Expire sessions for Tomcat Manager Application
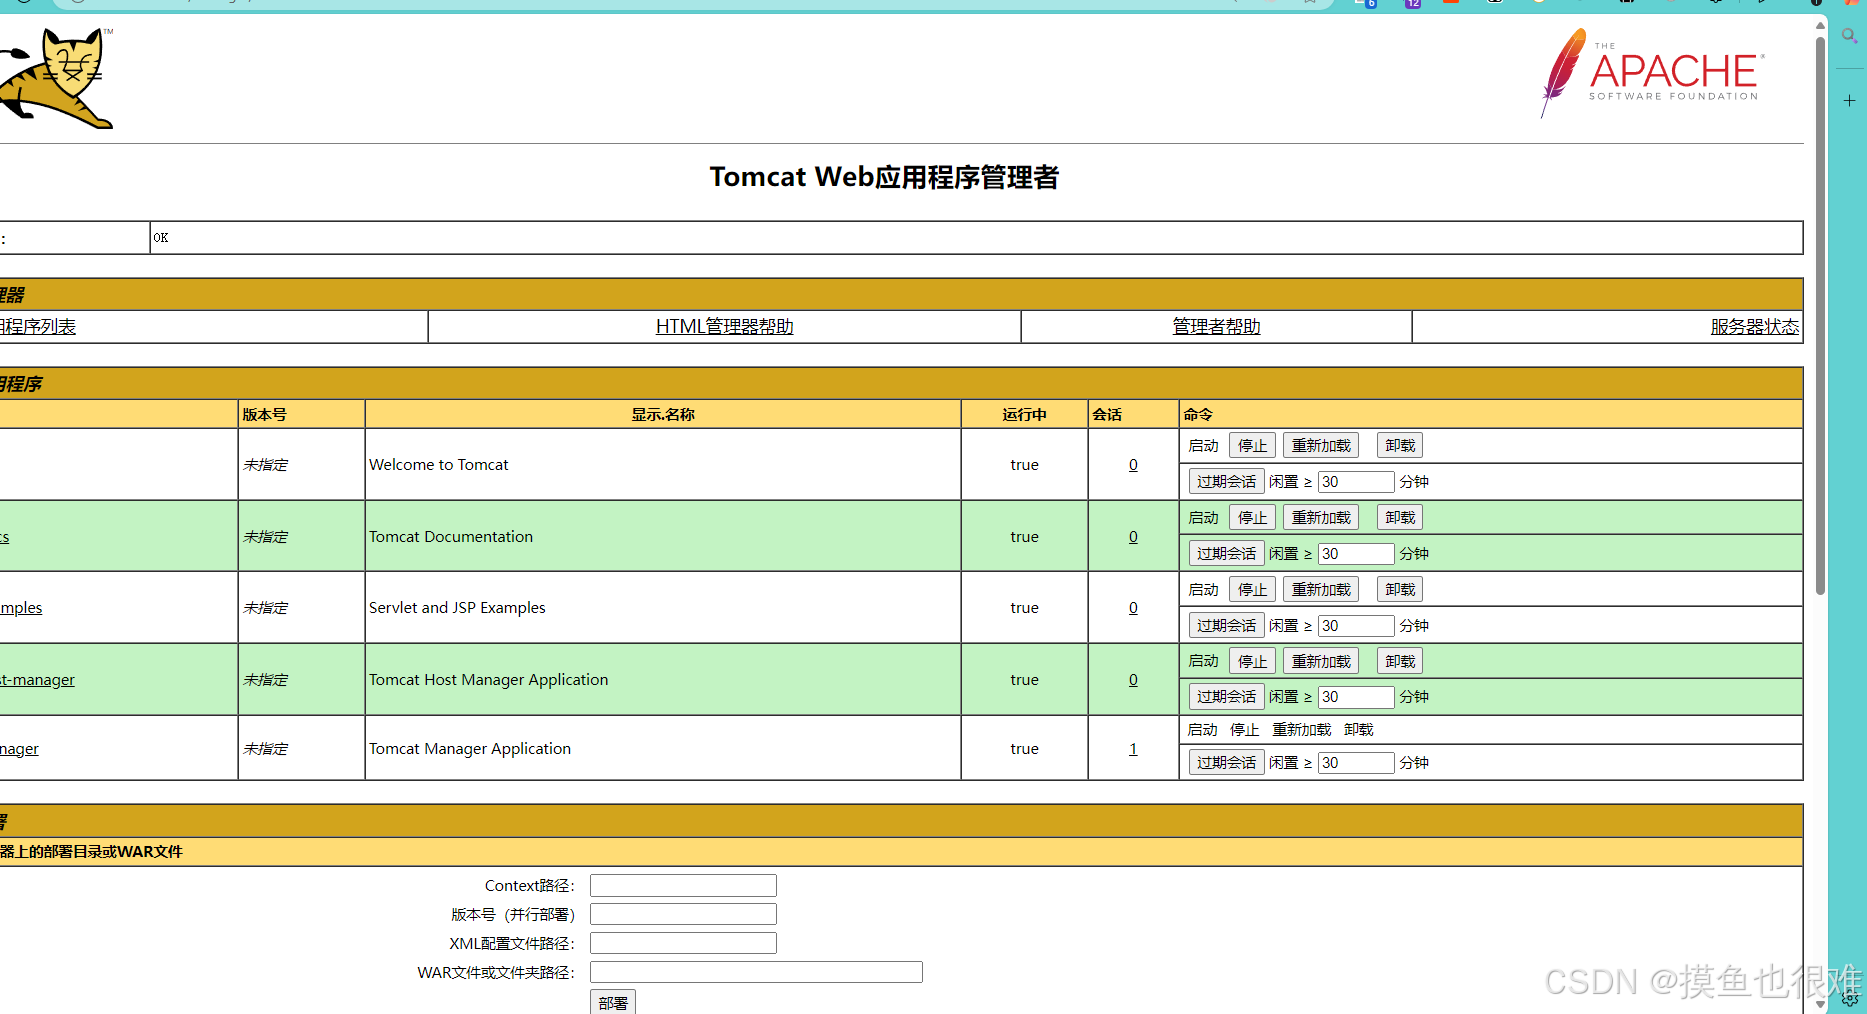 [x=1226, y=763]
